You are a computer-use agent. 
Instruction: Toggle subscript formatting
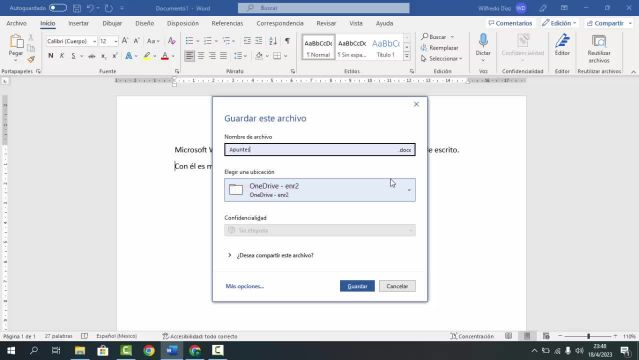pos(104,56)
